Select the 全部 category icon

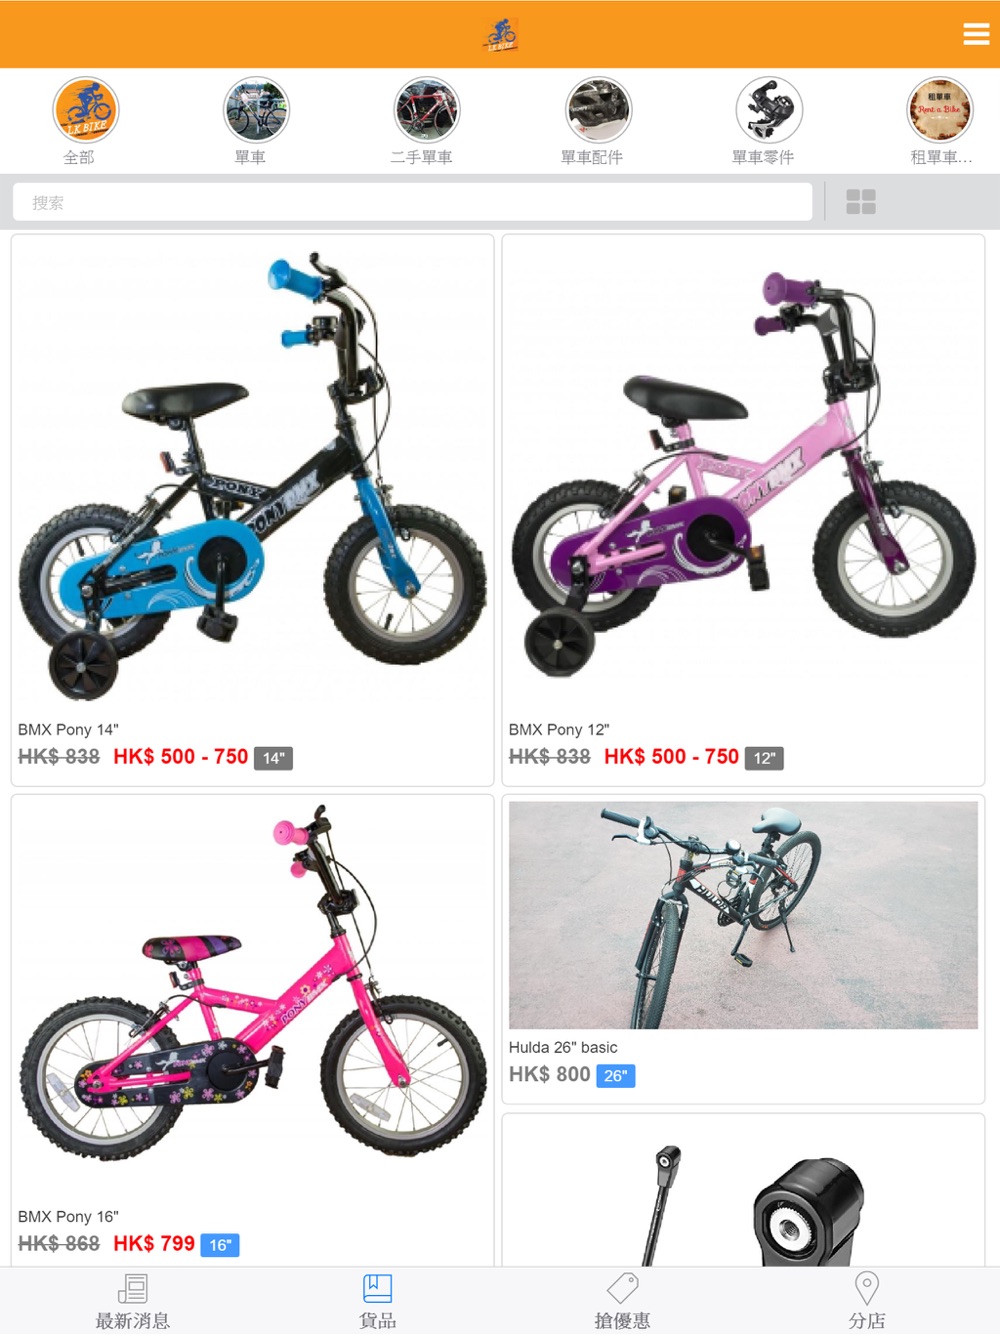click(86, 110)
